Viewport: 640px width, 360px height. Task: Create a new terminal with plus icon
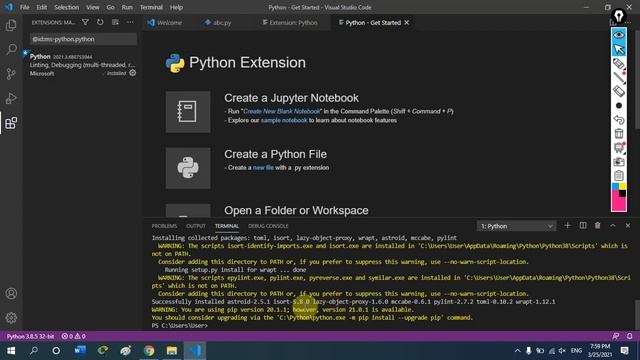[x=567, y=226]
